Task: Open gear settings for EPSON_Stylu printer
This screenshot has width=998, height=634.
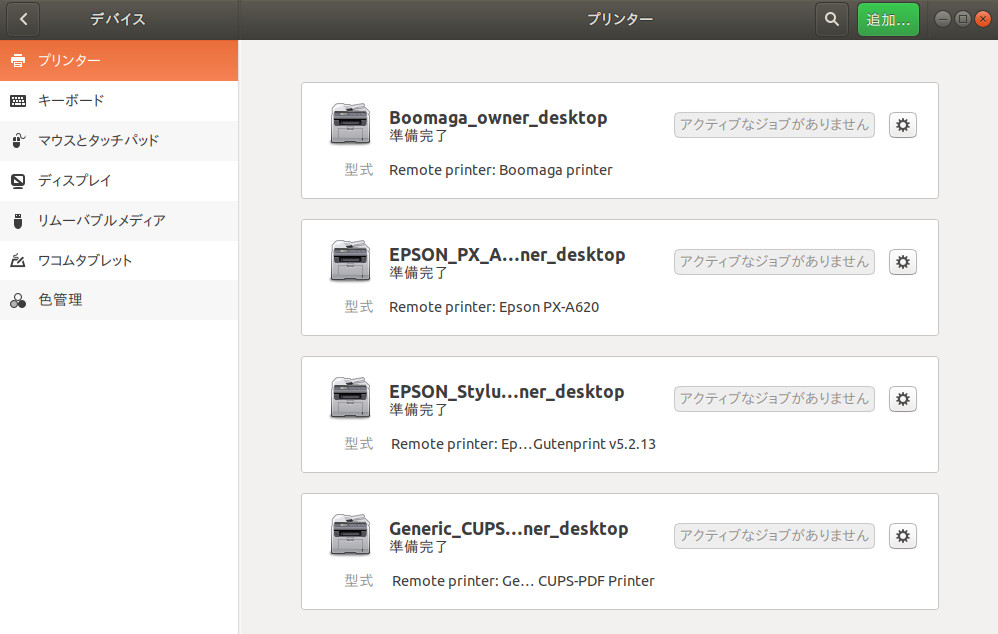Action: 903,399
